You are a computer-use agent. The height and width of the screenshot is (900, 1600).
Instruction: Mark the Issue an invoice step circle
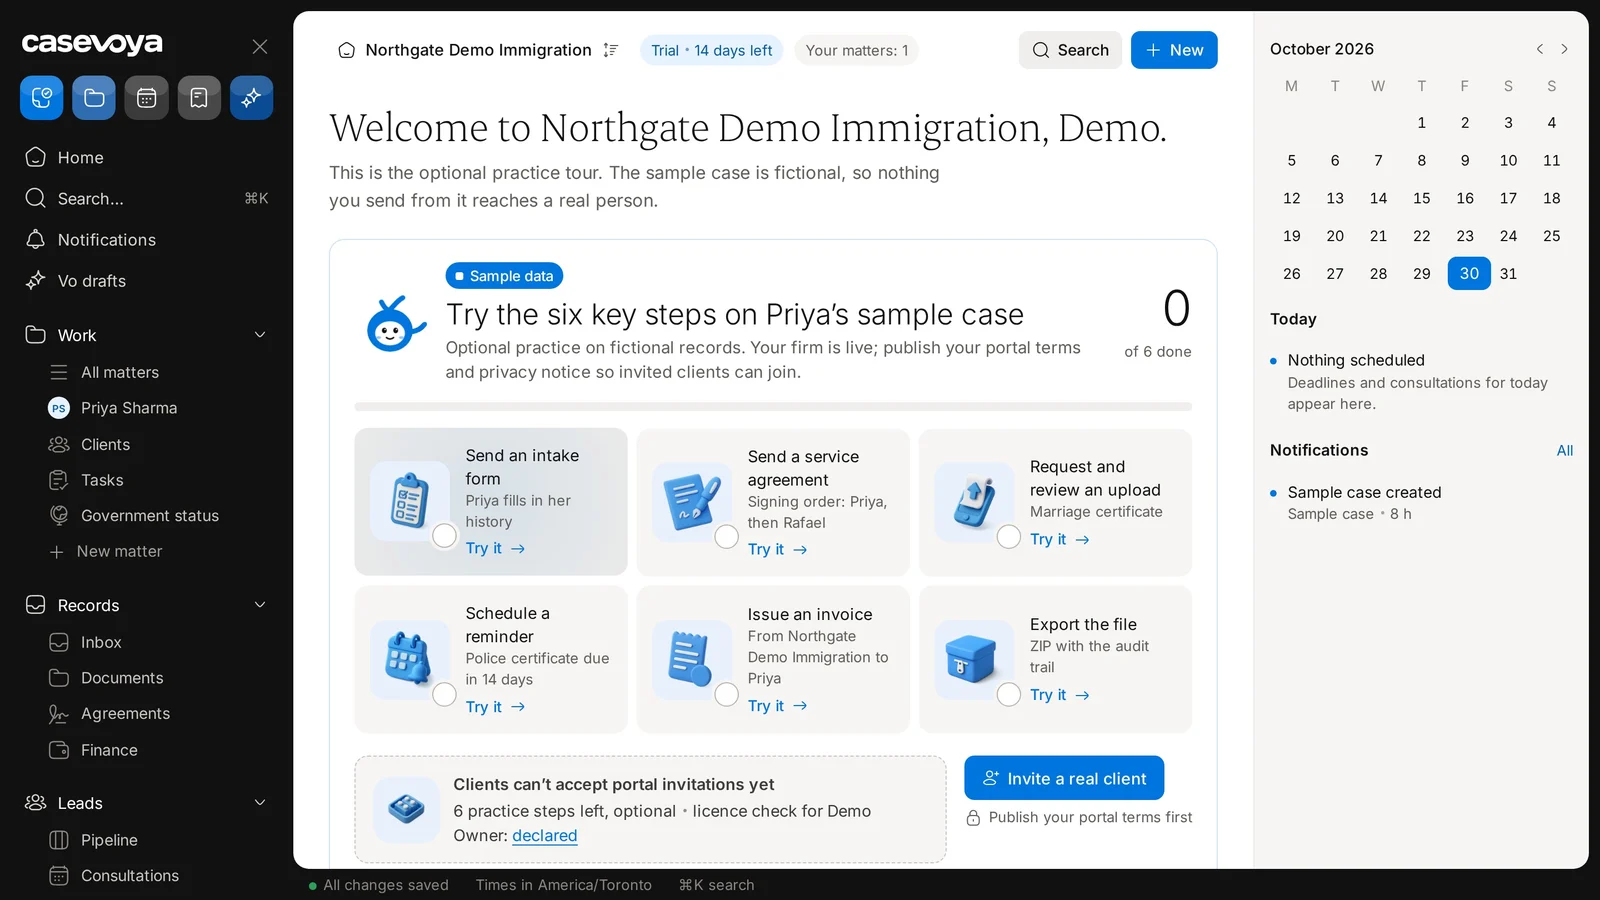point(727,694)
